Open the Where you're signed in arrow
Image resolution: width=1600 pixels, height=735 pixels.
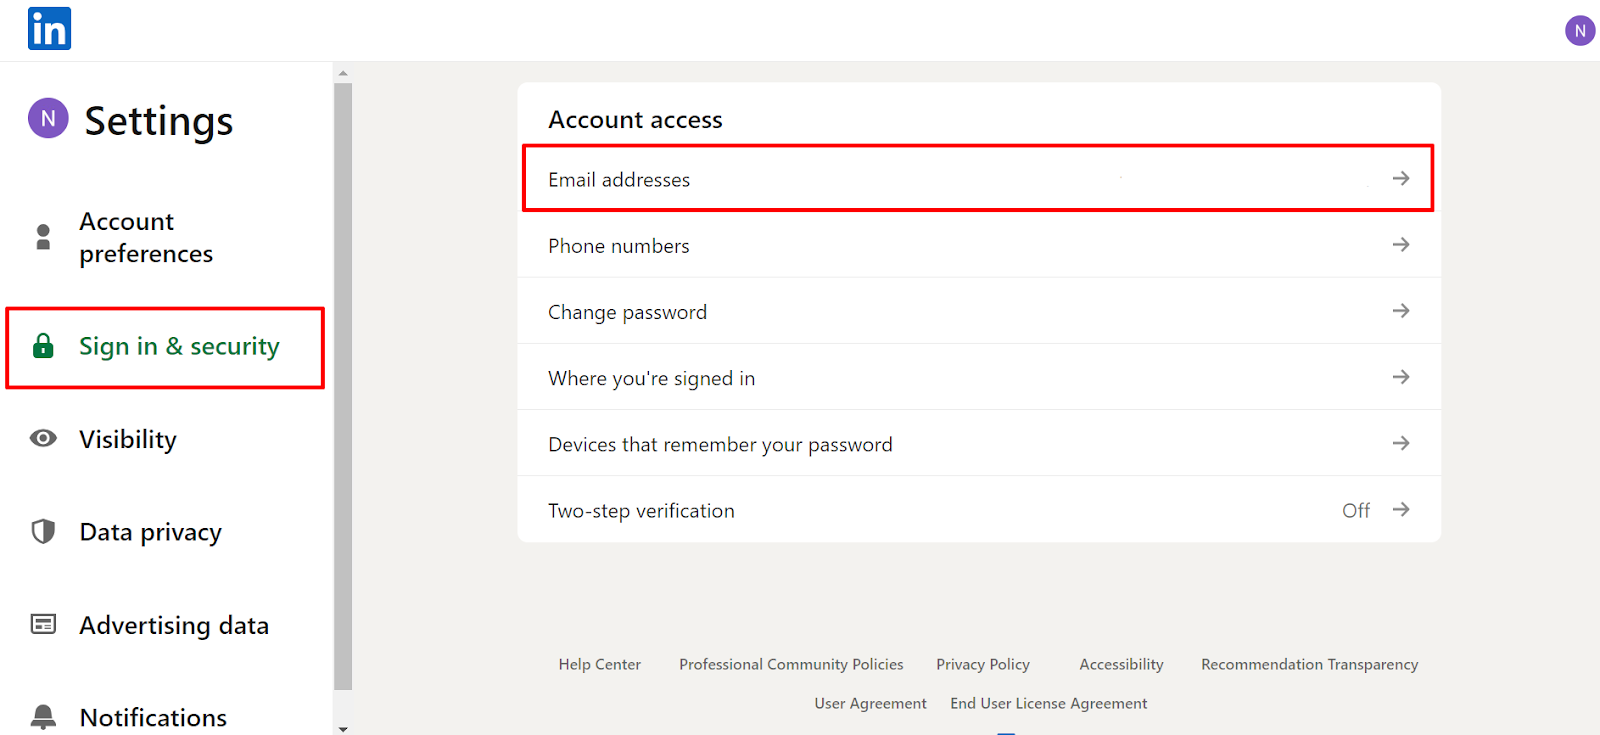pyautogui.click(x=1401, y=377)
